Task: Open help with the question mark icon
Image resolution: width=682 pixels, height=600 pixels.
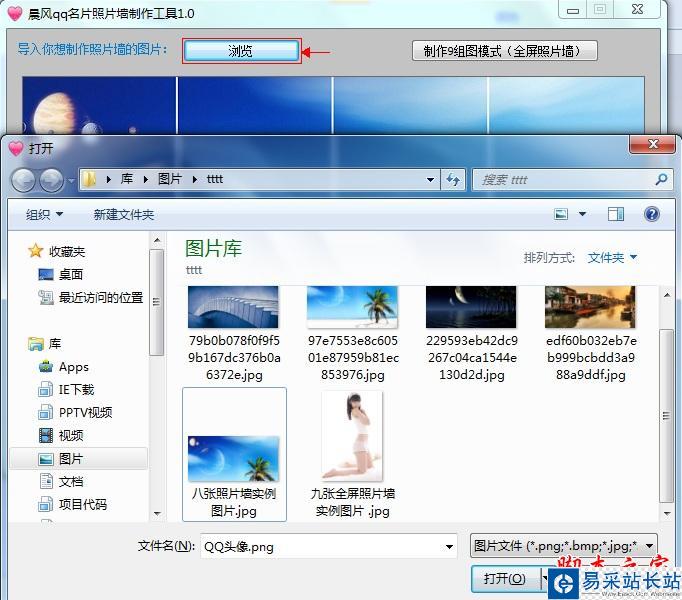Action: pos(652,214)
